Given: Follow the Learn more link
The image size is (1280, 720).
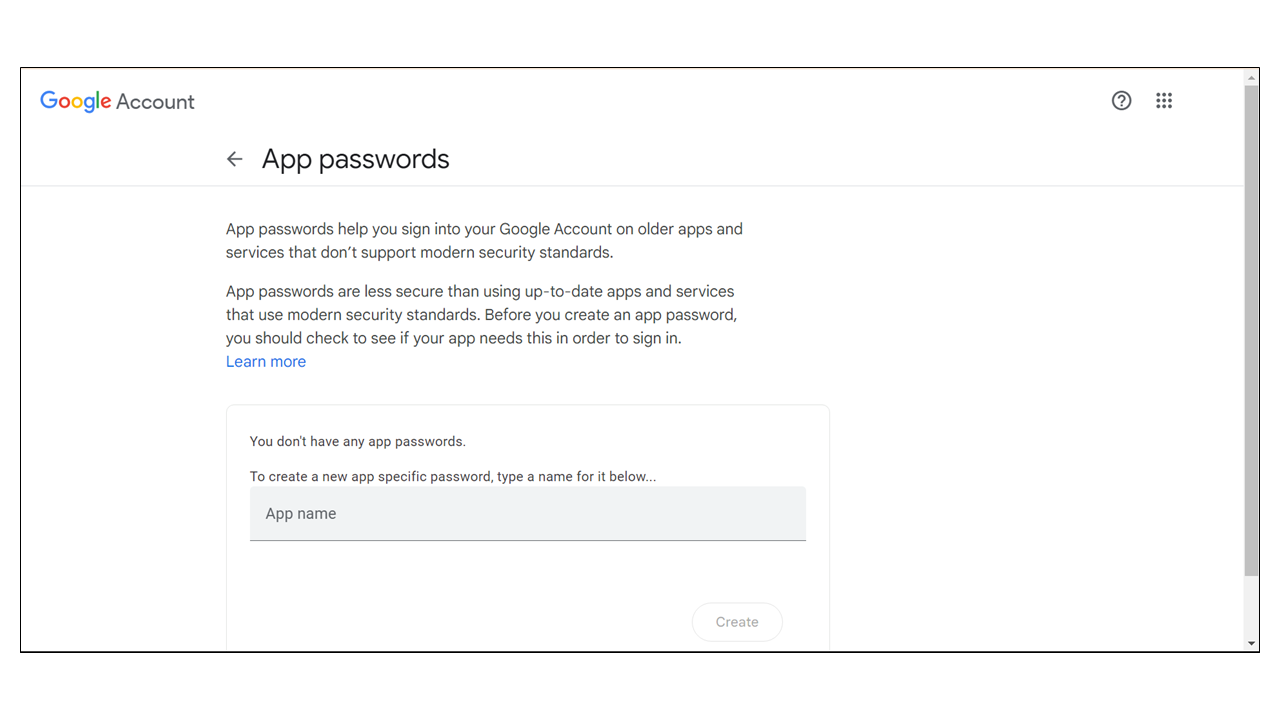Looking at the screenshot, I should [266, 362].
